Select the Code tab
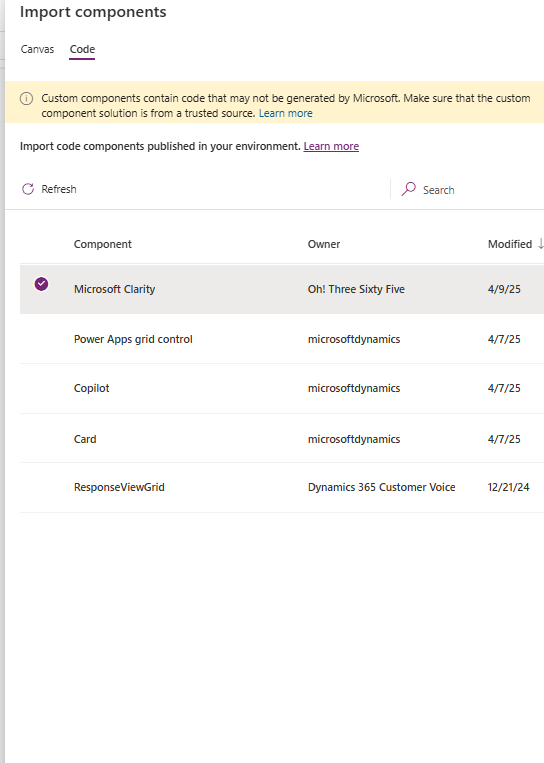 pos(82,49)
